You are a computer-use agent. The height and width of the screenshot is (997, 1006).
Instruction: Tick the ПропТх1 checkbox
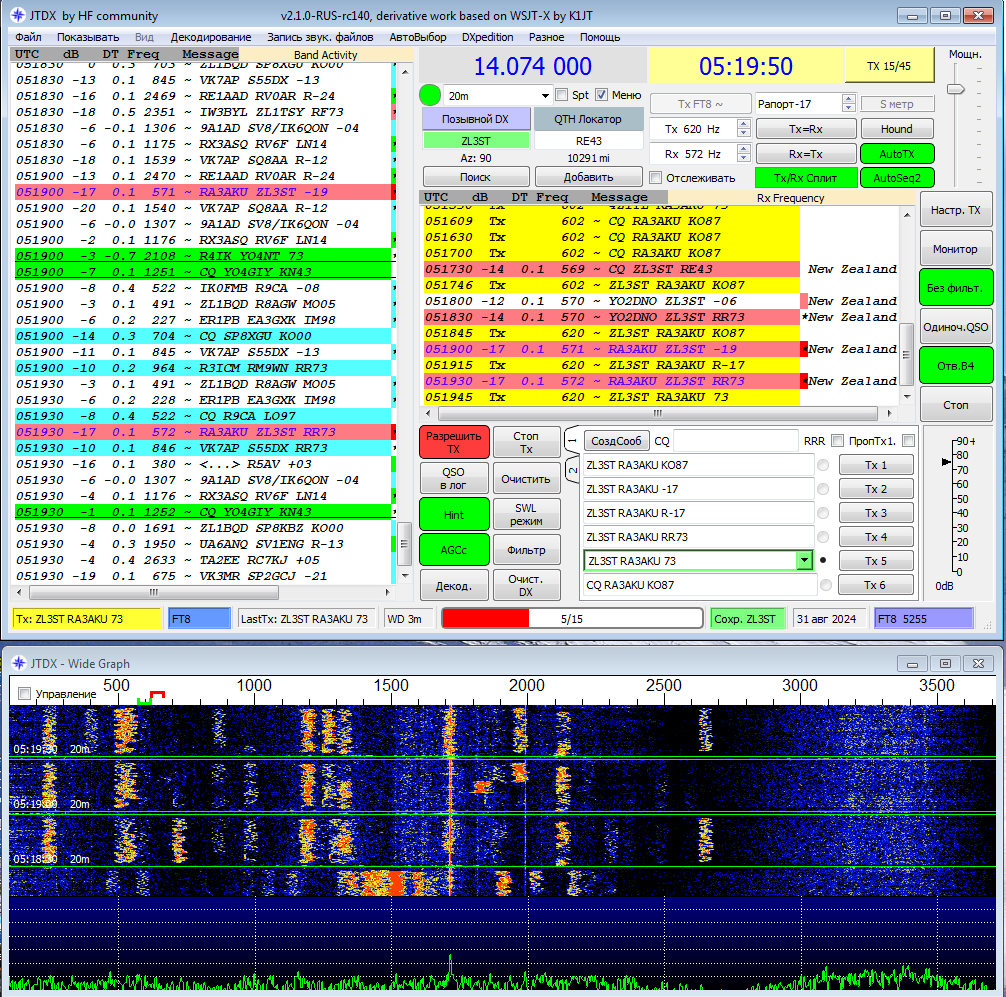(908, 441)
